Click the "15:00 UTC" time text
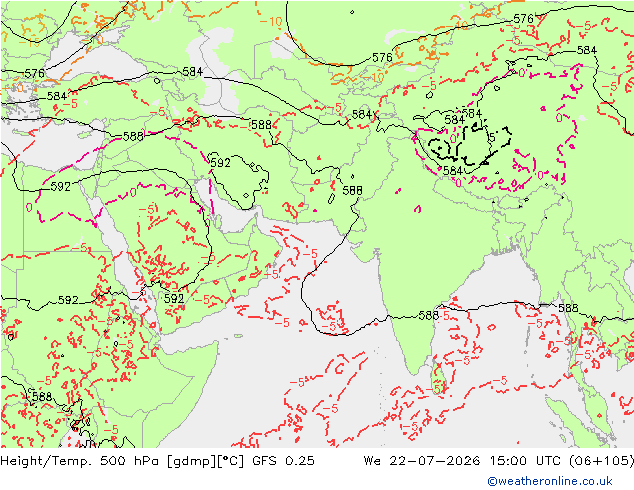Viewport: 634px width, 490px height. tap(527, 461)
